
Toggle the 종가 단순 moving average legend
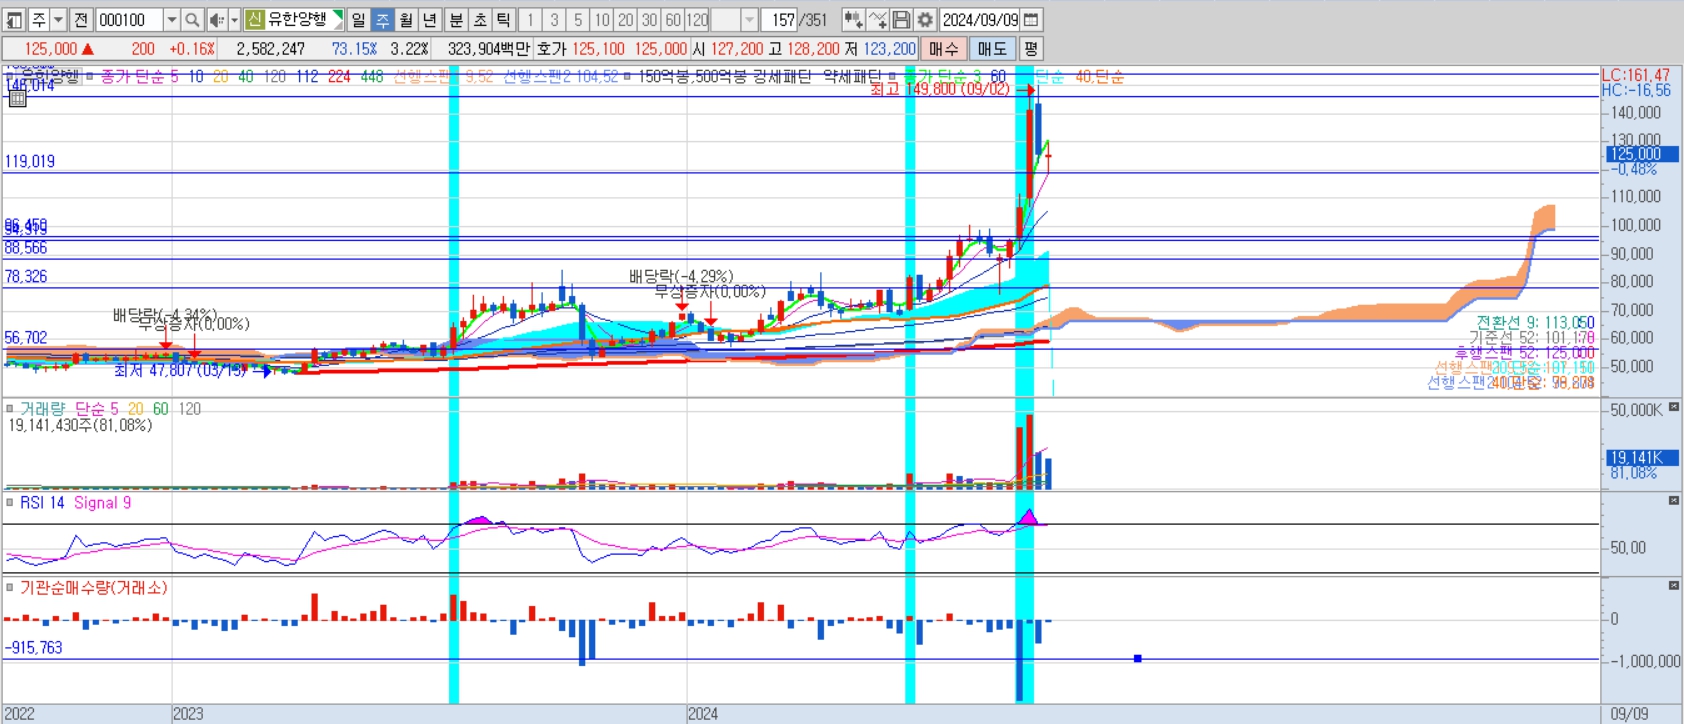pos(139,76)
